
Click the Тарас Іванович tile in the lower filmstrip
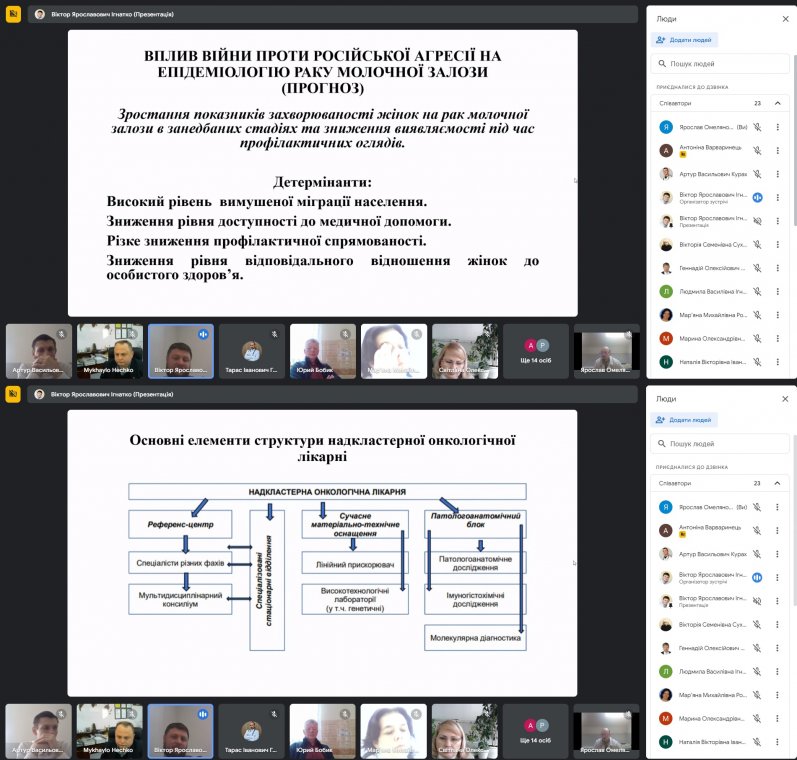point(251,732)
